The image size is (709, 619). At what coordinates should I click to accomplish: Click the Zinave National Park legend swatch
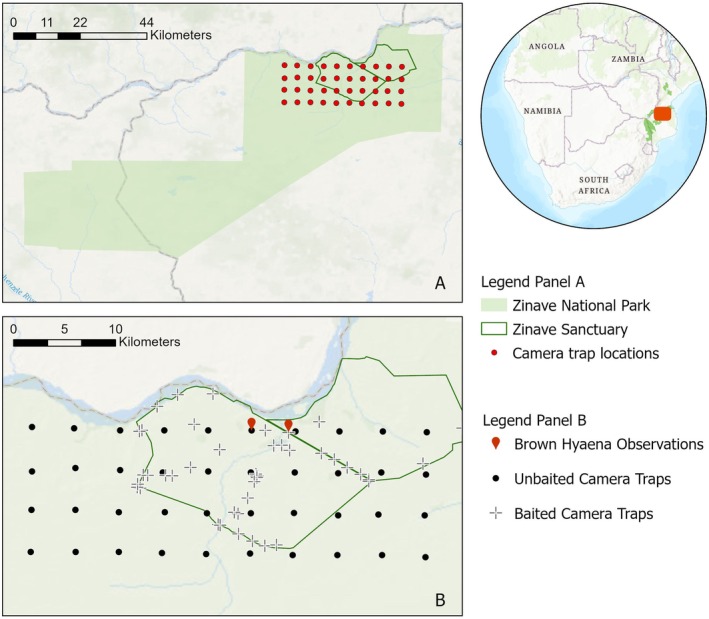tap(493, 305)
